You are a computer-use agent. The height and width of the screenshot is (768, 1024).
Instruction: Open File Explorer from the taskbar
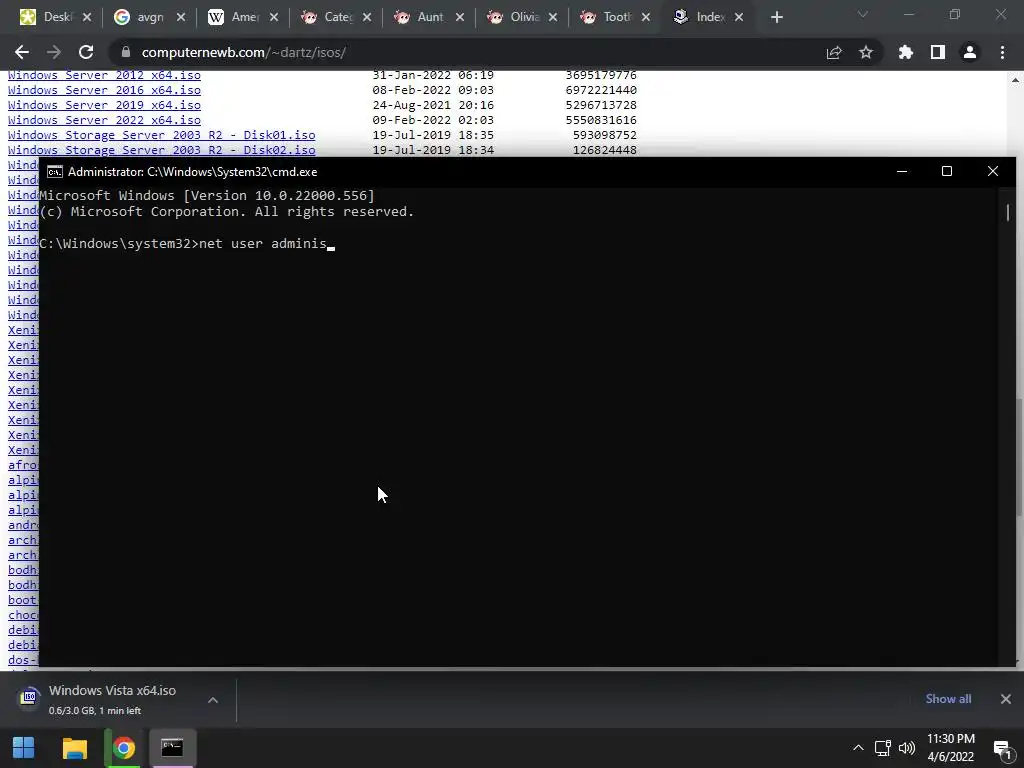pos(74,748)
